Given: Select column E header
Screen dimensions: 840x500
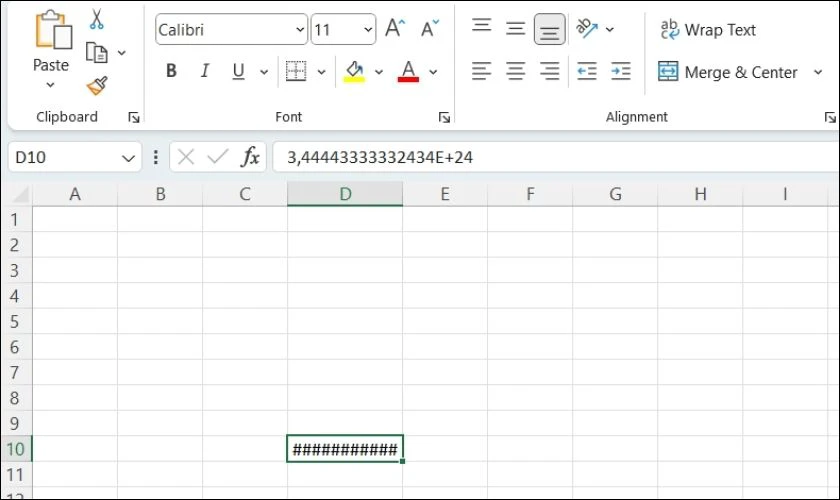Looking at the screenshot, I should pos(445,194).
